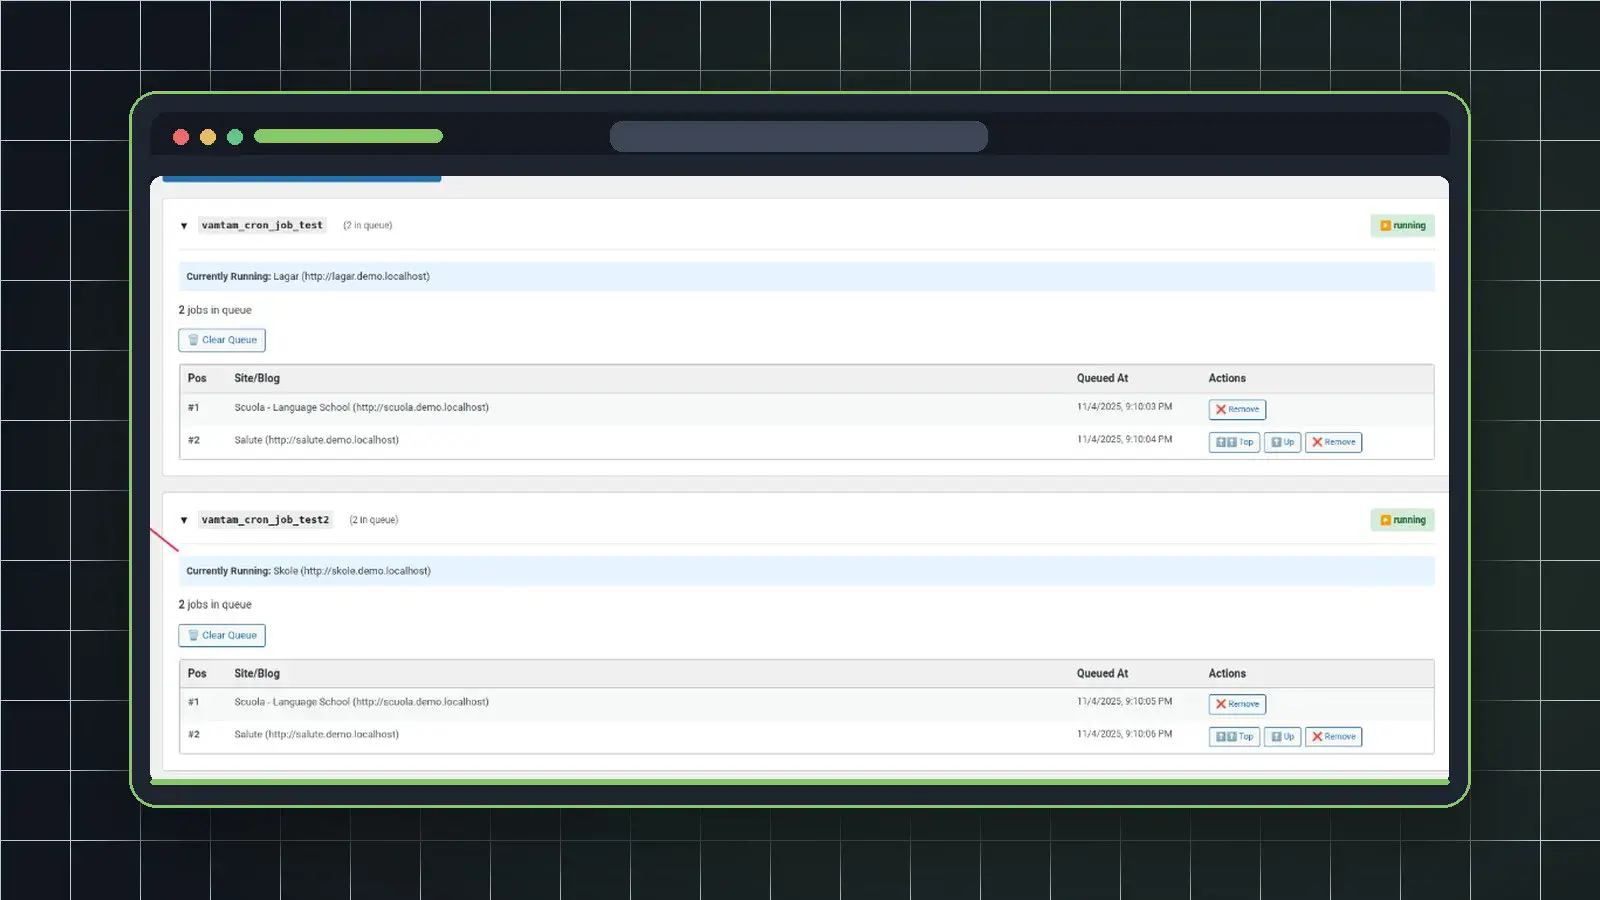This screenshot has width=1600, height=900.
Task: Click the yellow window minimize dot
Action: [208, 137]
